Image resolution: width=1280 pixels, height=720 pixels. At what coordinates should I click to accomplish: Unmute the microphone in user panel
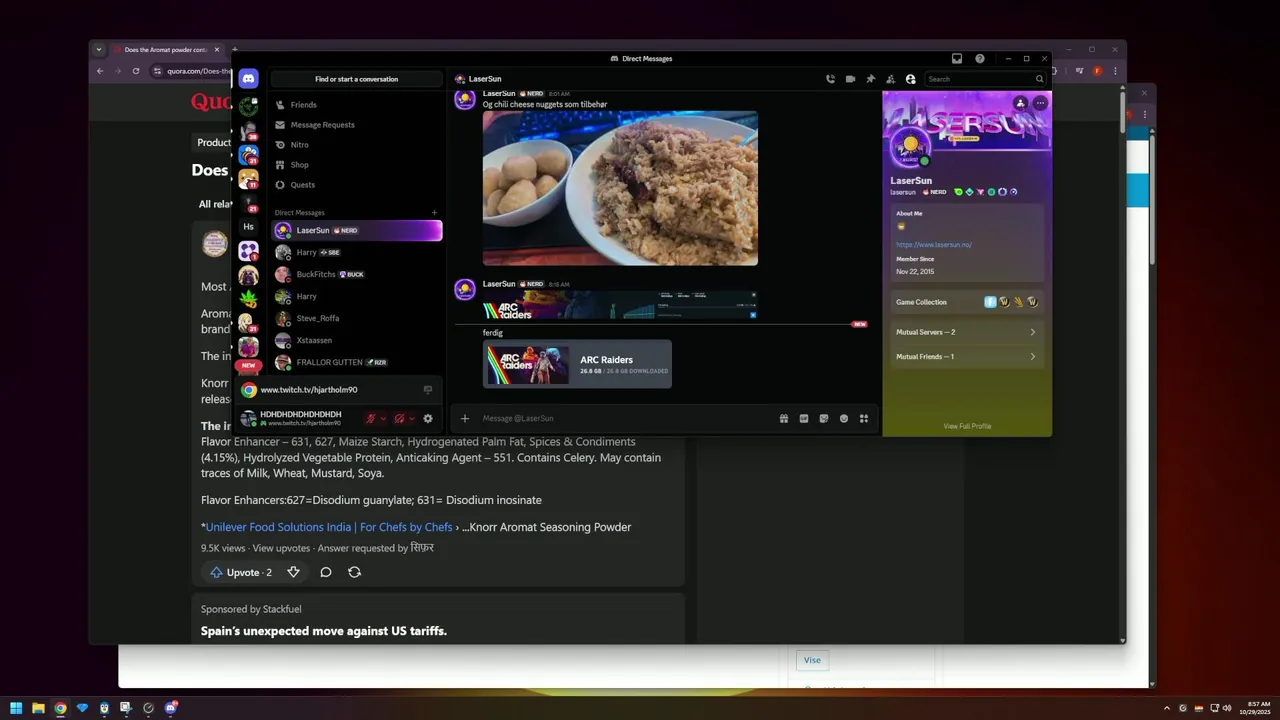pyautogui.click(x=371, y=418)
